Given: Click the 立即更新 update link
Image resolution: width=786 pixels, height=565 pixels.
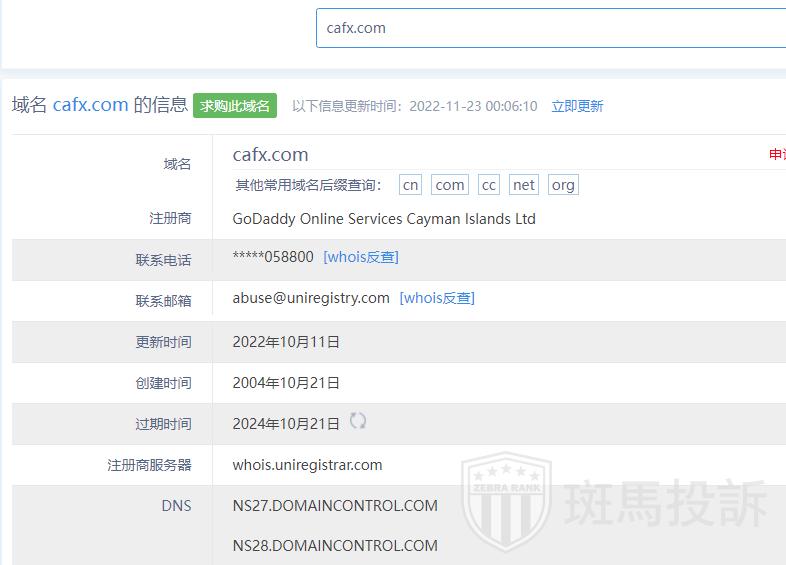Looking at the screenshot, I should pyautogui.click(x=577, y=106).
